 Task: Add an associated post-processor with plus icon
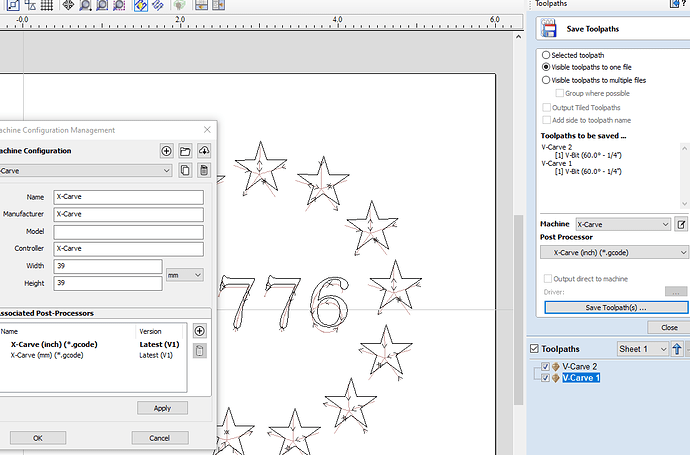[x=199, y=331]
